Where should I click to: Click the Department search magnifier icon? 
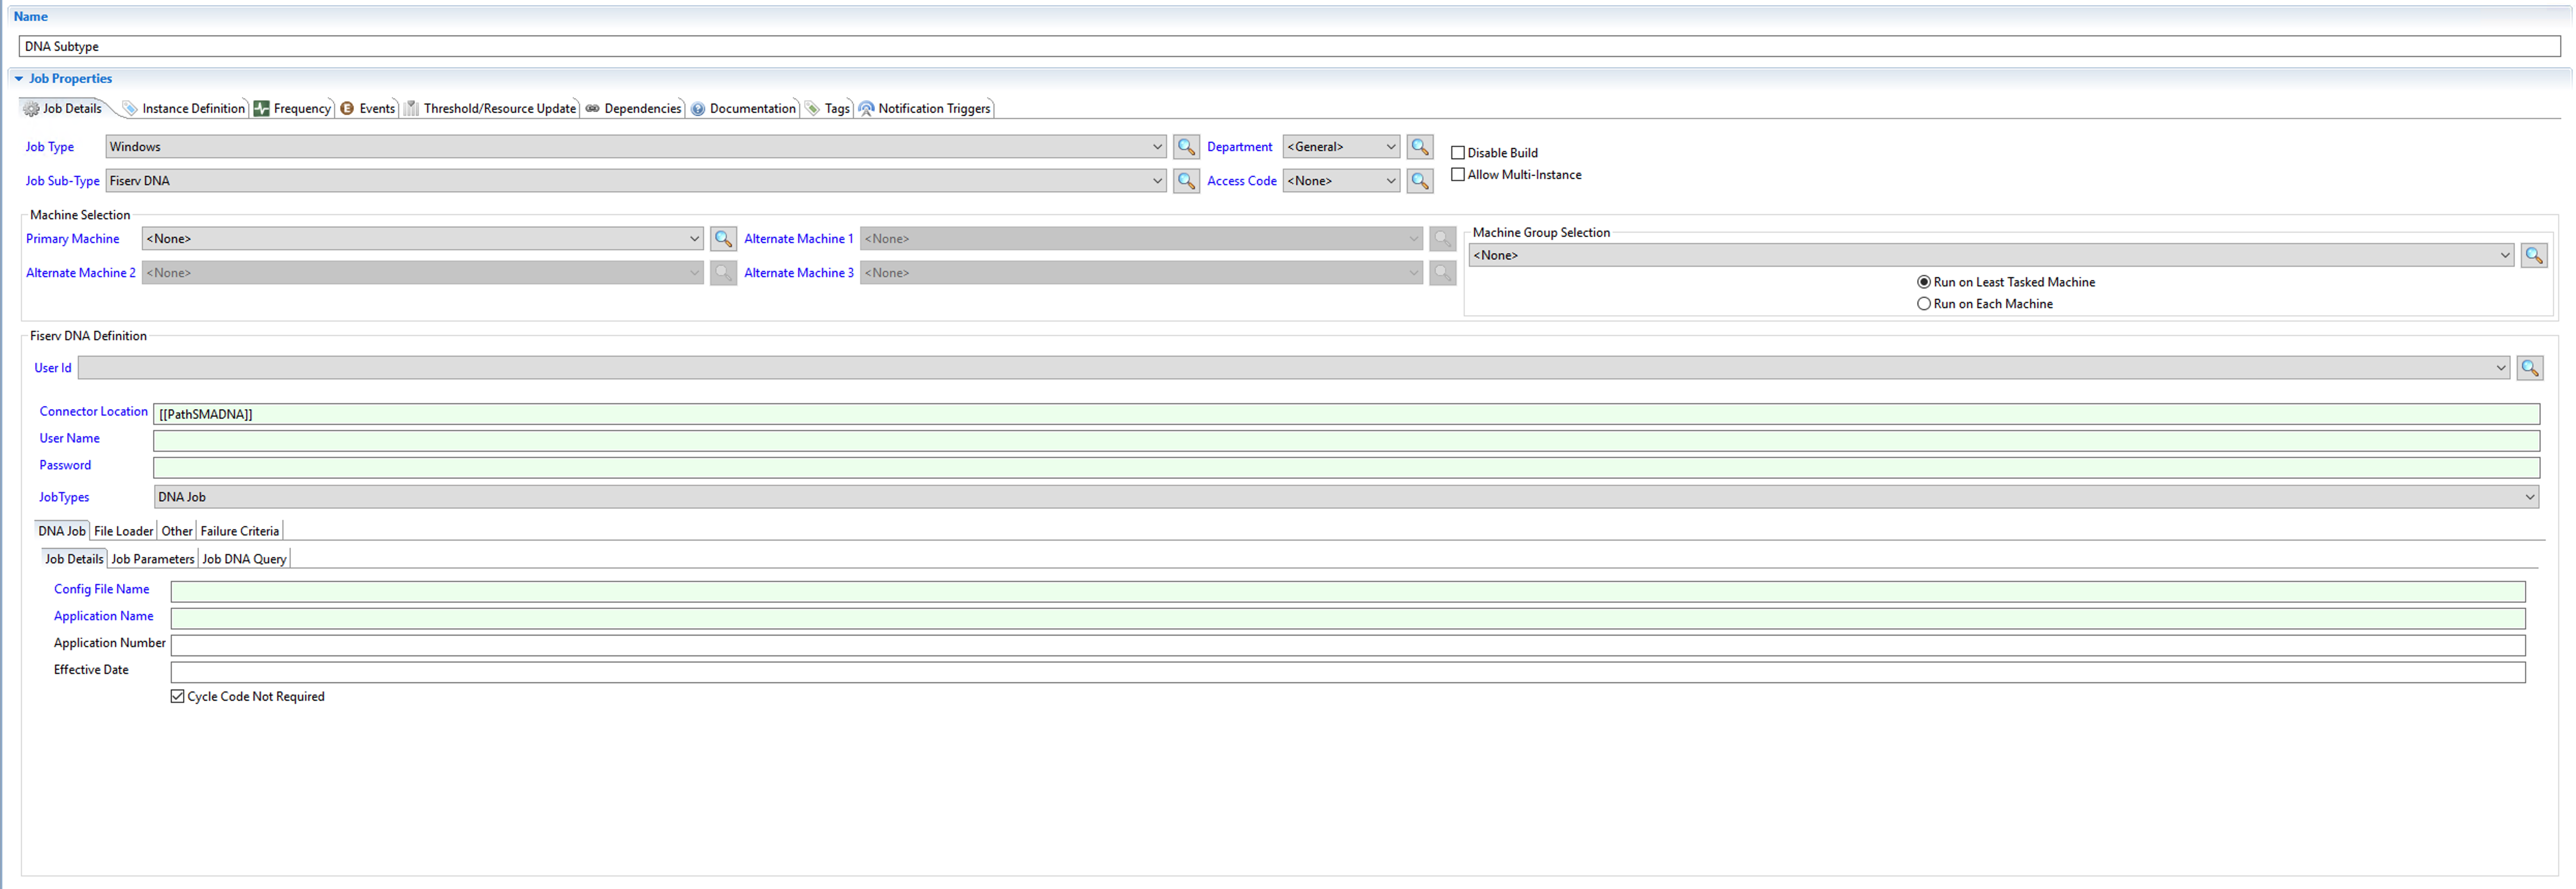pos(1419,147)
